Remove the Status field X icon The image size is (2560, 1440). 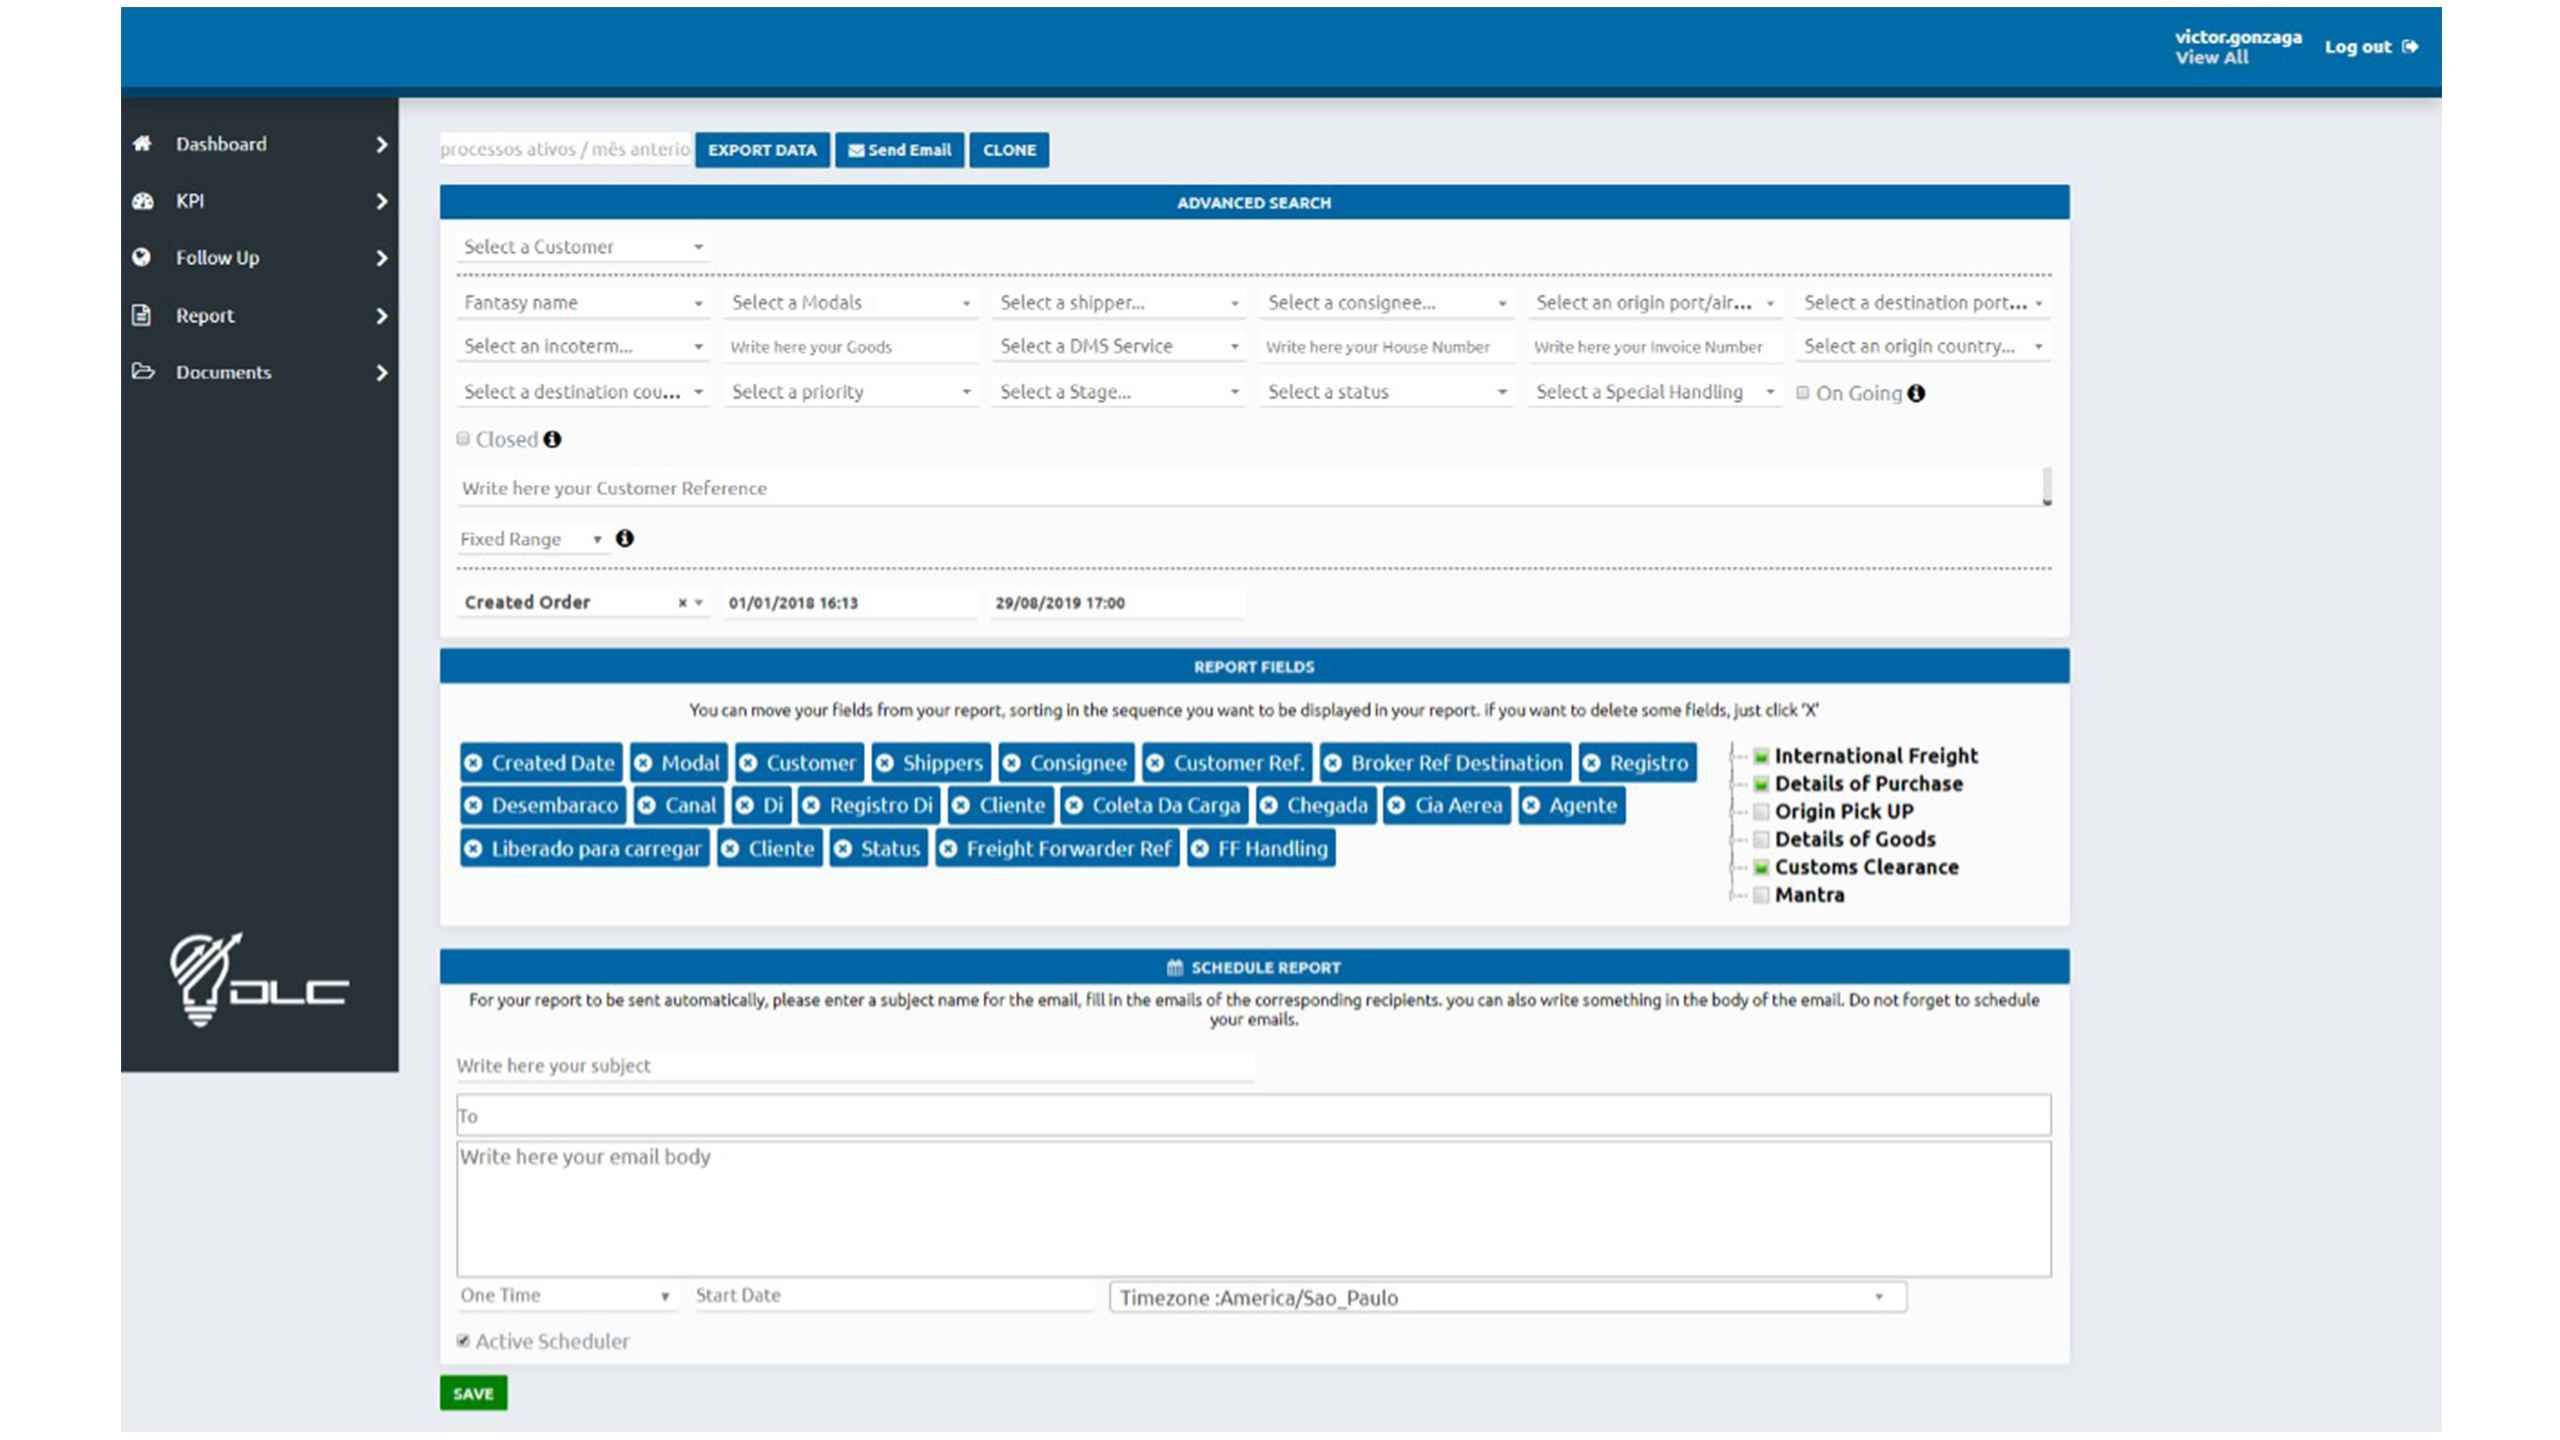point(842,849)
